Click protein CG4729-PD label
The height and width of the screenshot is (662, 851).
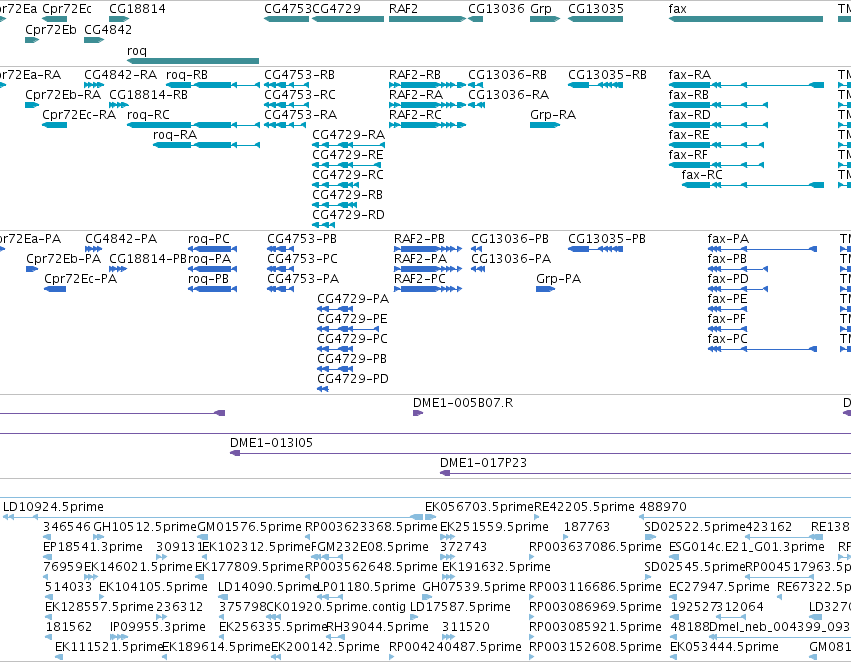[x=353, y=379]
